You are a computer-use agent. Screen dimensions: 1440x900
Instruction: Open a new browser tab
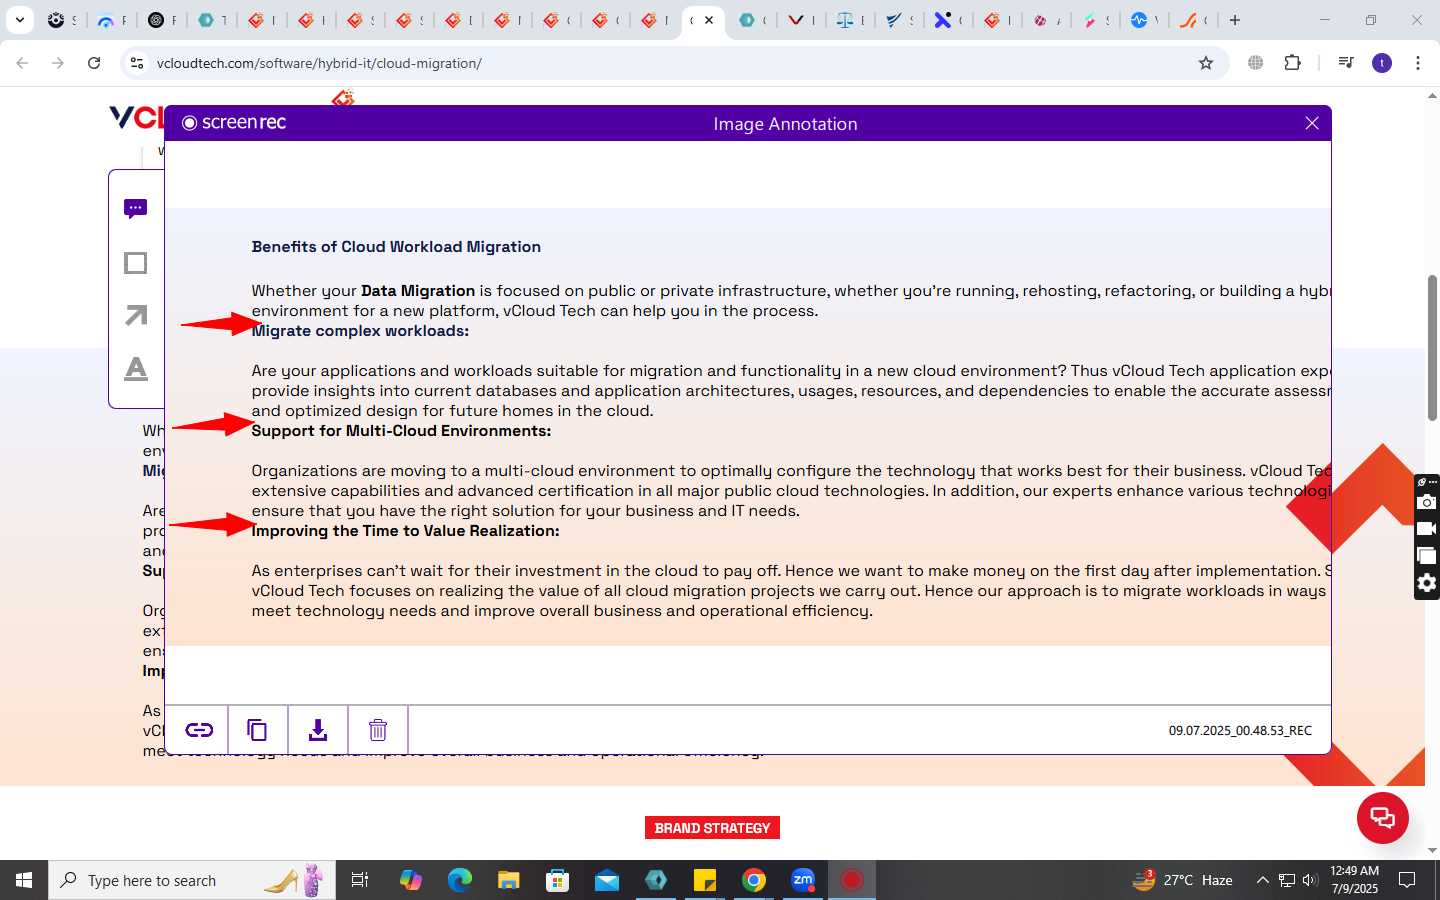[x=1235, y=20]
